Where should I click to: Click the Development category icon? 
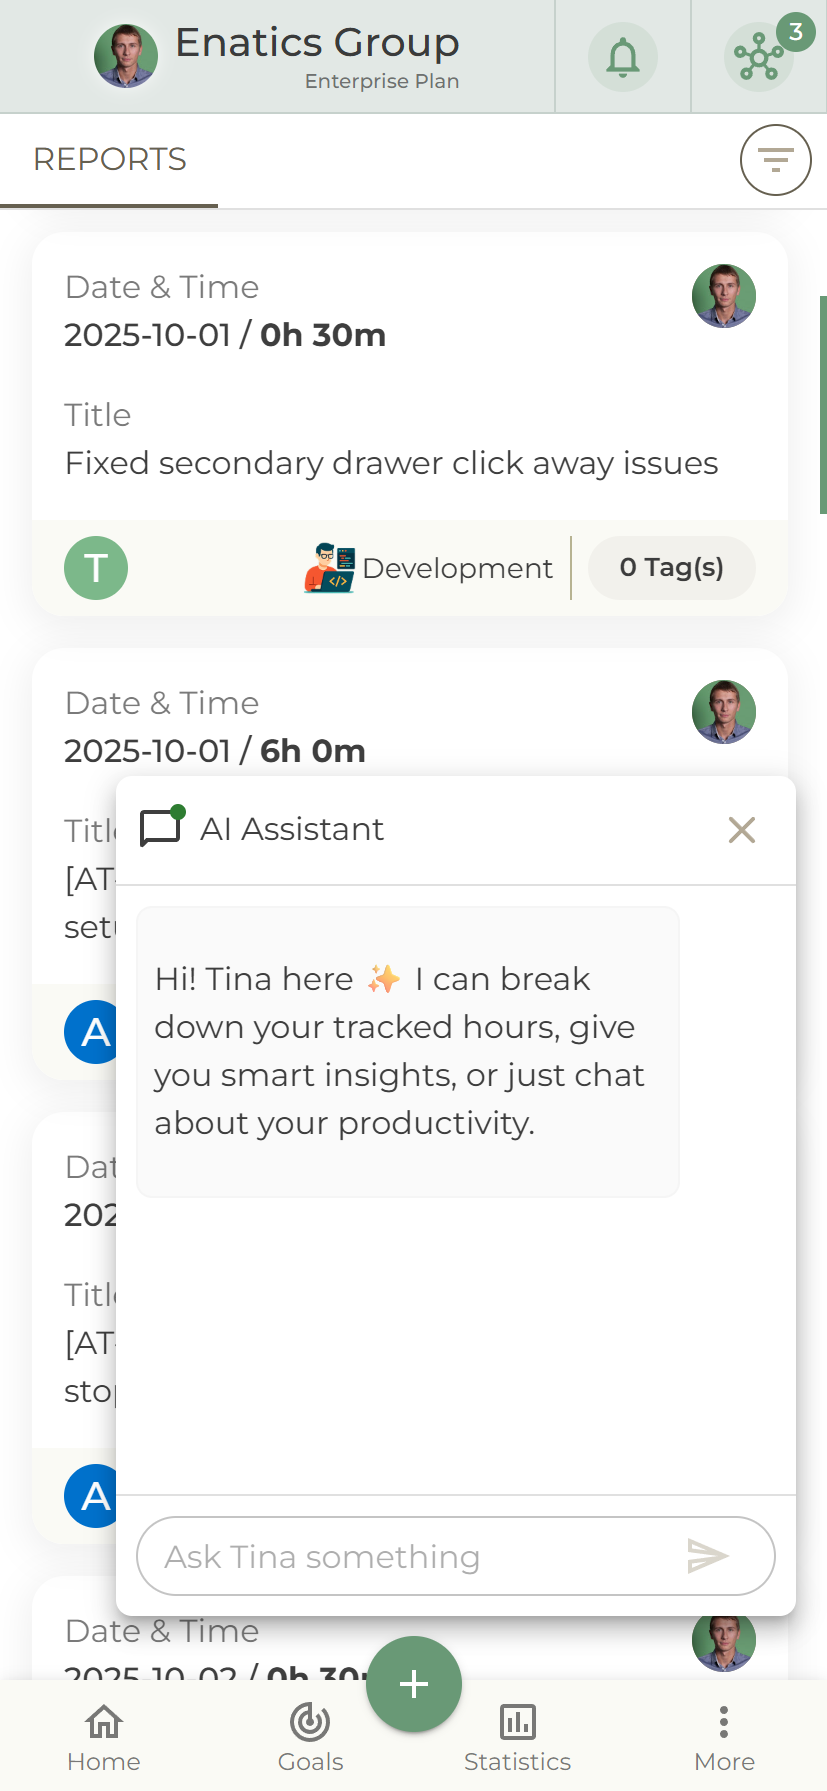coord(329,568)
